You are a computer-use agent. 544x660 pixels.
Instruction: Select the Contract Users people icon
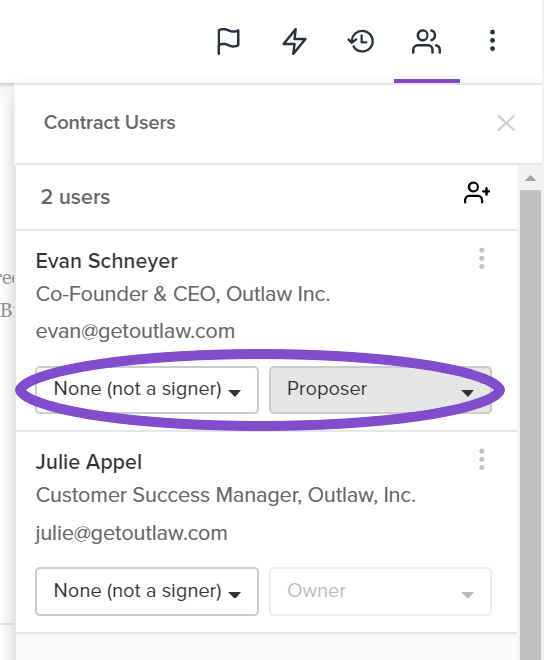coord(427,41)
